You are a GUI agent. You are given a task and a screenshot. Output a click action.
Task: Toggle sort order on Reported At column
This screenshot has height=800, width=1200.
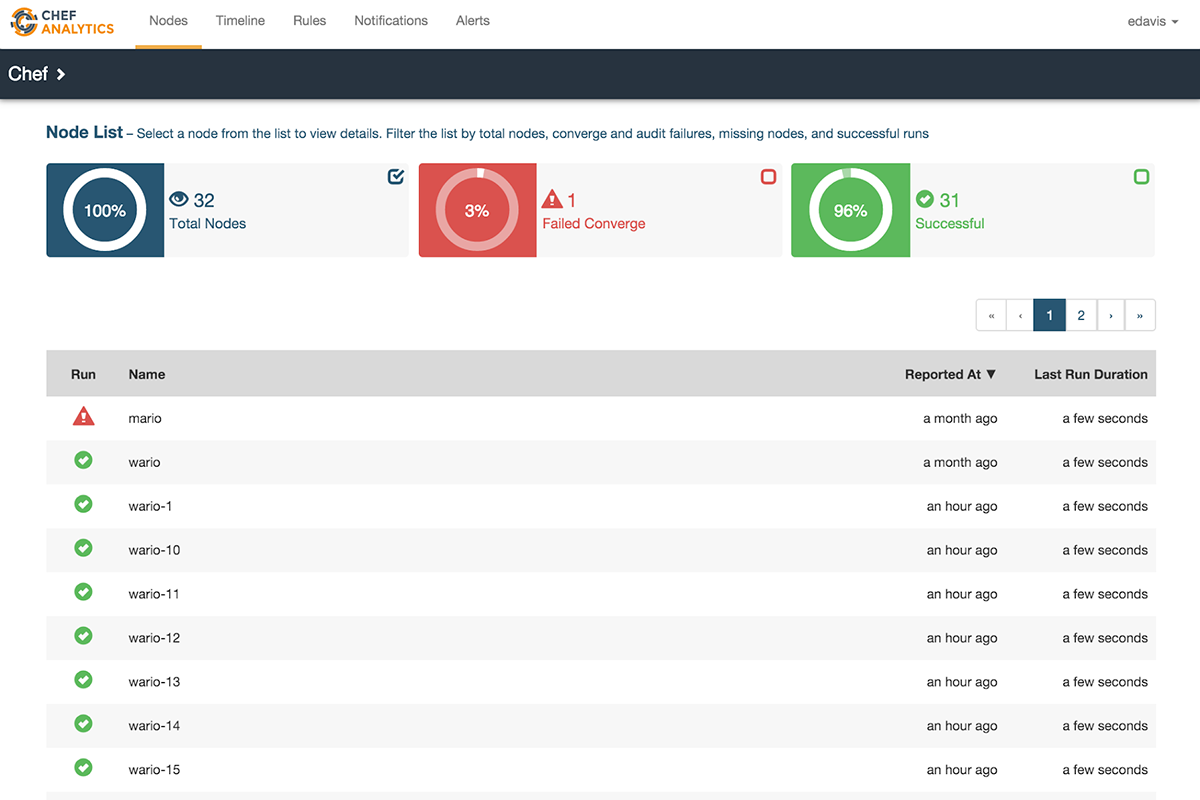[950, 374]
